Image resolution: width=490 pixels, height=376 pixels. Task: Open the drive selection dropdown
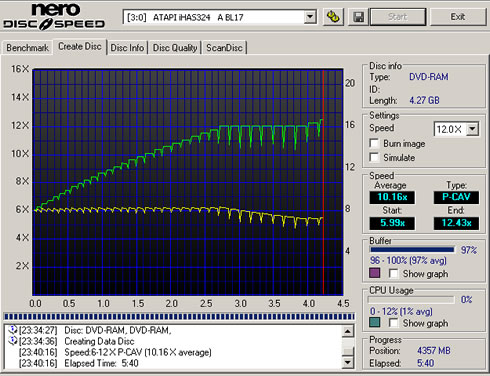point(310,17)
